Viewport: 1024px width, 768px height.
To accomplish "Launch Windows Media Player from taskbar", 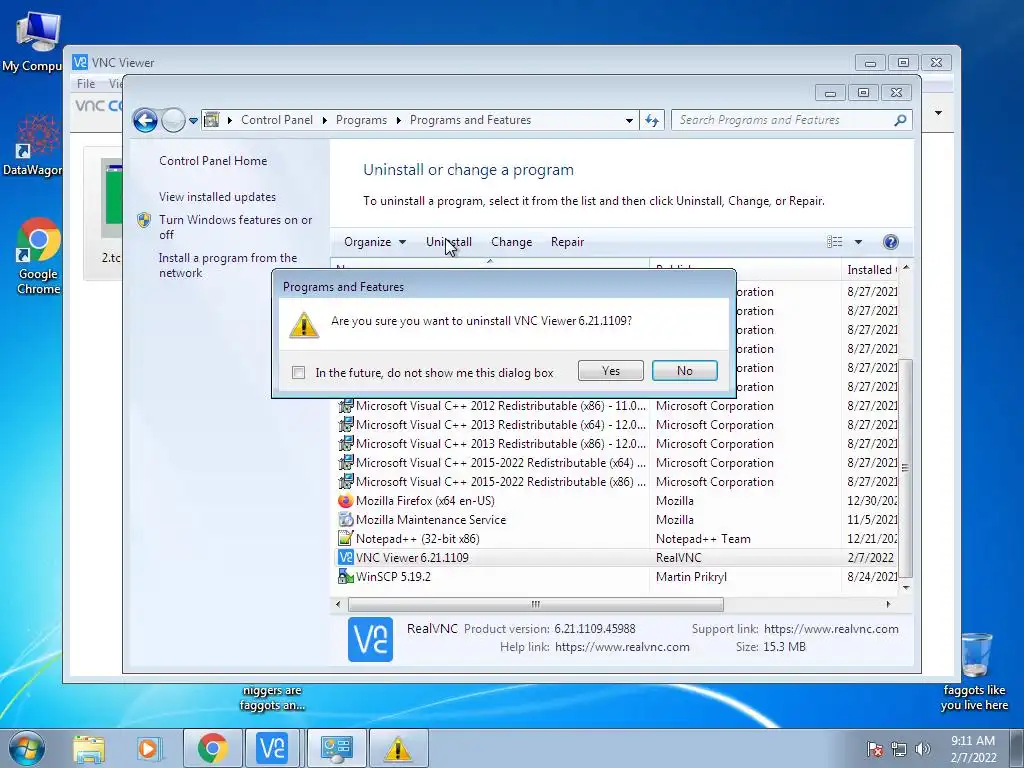I will (148, 748).
